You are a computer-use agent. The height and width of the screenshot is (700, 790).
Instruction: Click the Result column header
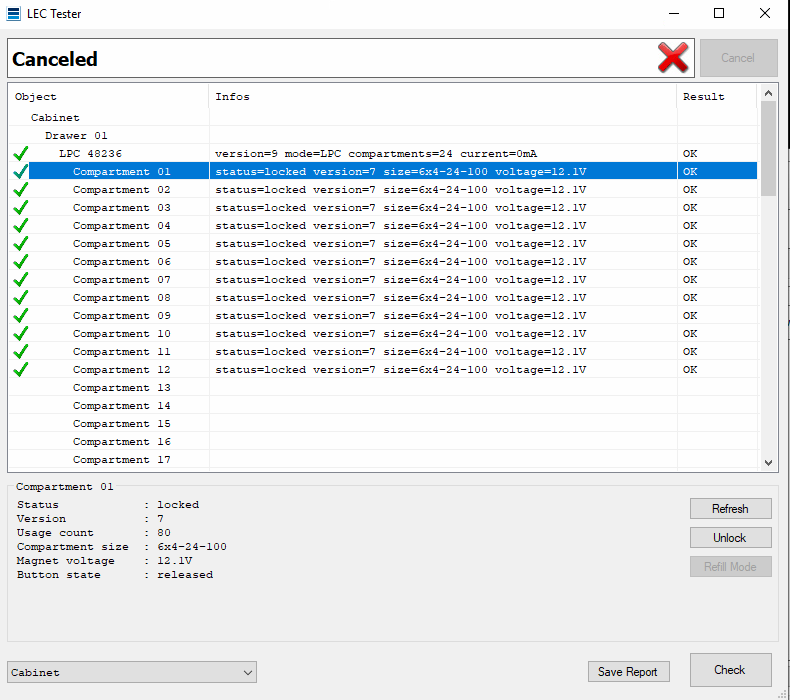tap(717, 96)
